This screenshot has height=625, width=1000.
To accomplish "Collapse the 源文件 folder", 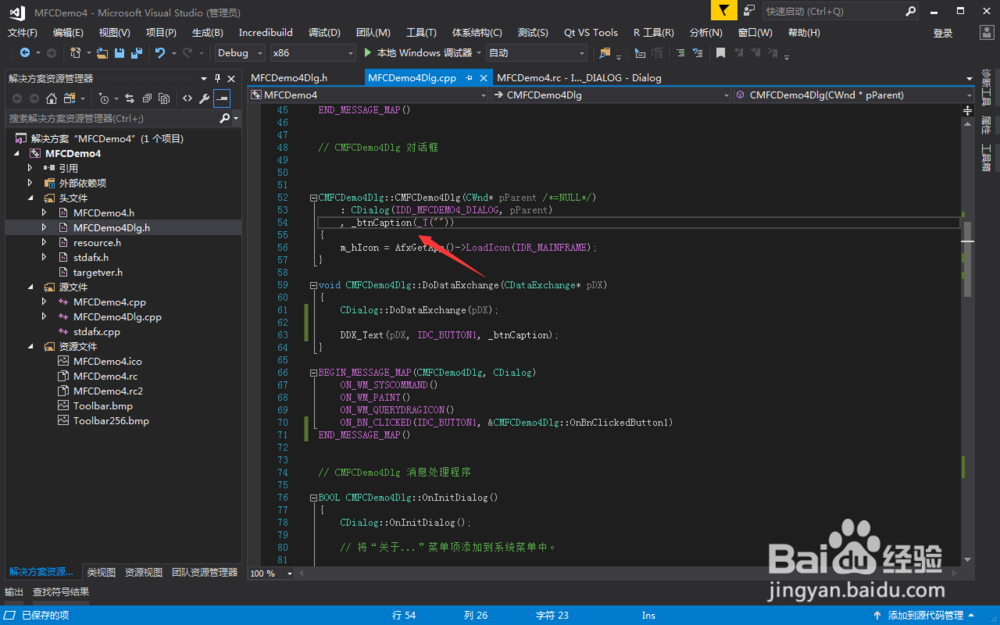I will click(31, 287).
